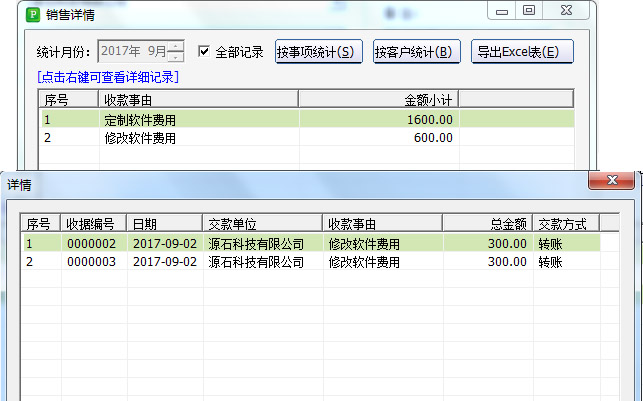643x401 pixels.
Task: Click the month stepper up arrow
Action: tap(176, 46)
